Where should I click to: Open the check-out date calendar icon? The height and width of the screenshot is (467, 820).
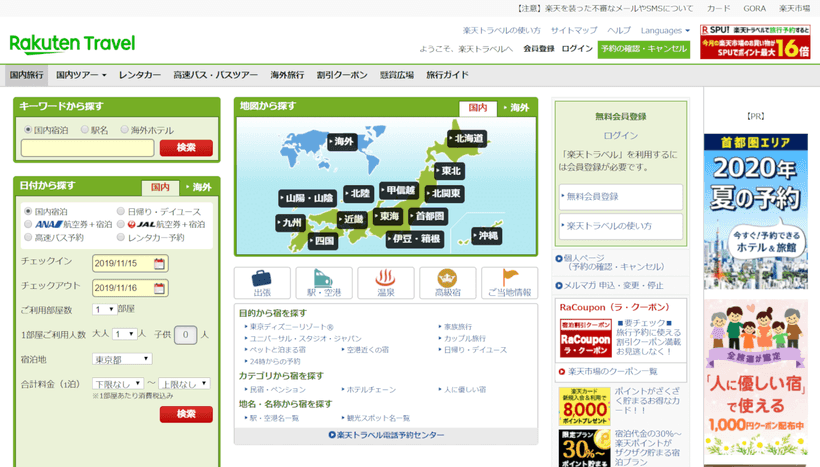coord(160,287)
